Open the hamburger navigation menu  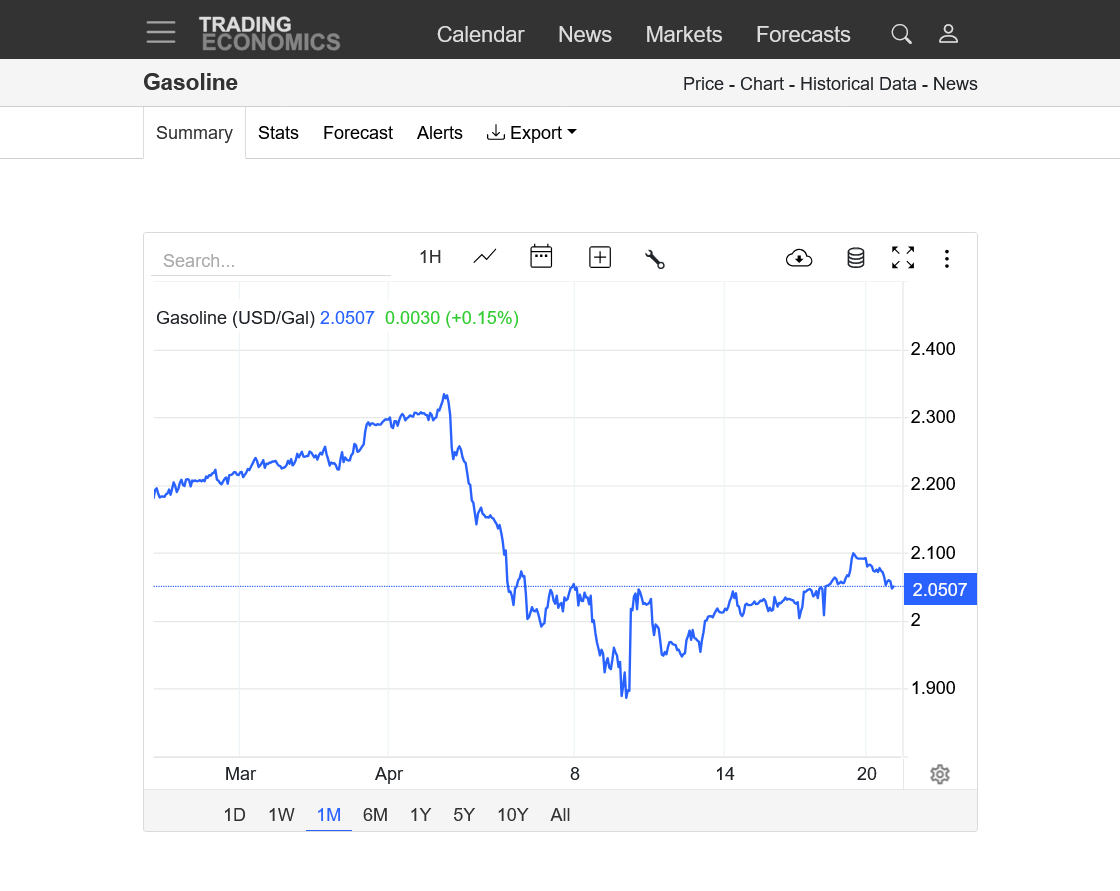coord(160,32)
